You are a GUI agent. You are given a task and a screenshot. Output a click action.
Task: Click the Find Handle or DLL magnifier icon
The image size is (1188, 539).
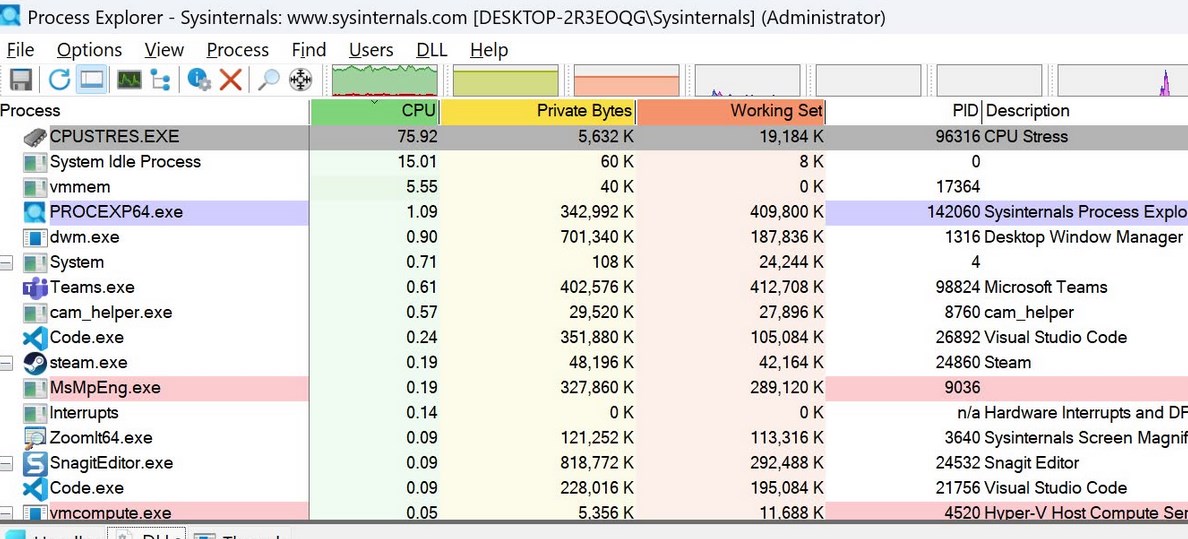click(268, 79)
